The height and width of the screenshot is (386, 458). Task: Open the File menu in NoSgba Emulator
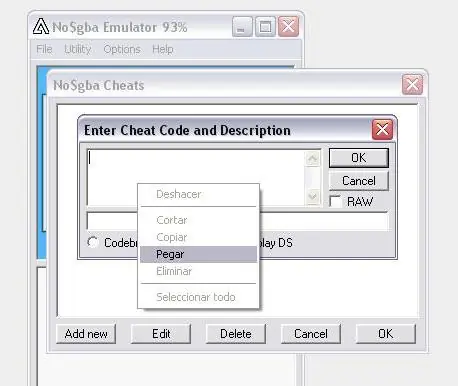[x=44, y=49]
